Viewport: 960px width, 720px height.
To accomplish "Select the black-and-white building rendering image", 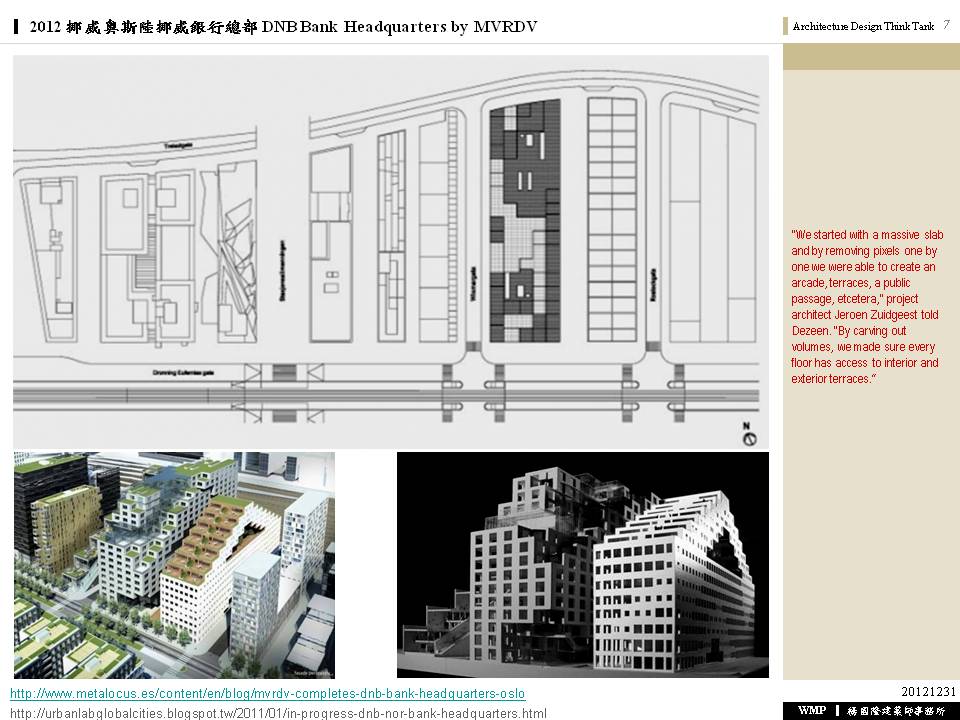I will 582,565.
